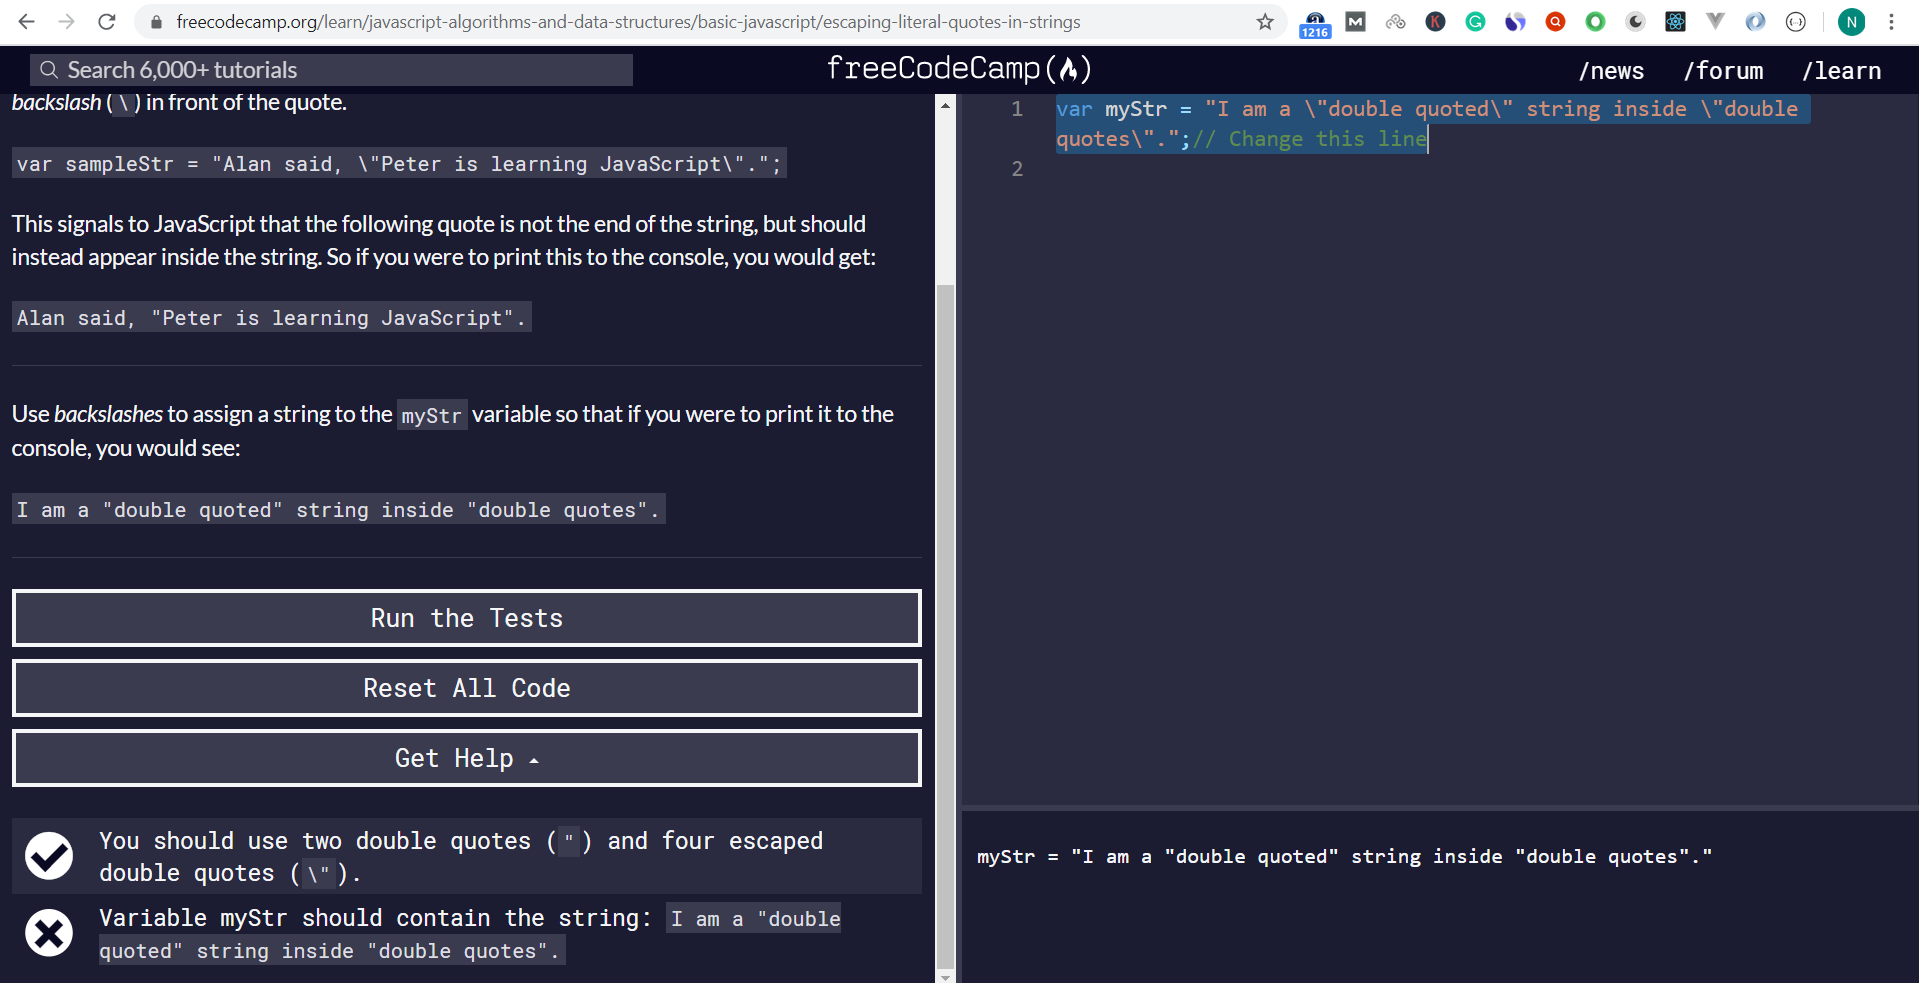Reset All Code

click(467, 688)
